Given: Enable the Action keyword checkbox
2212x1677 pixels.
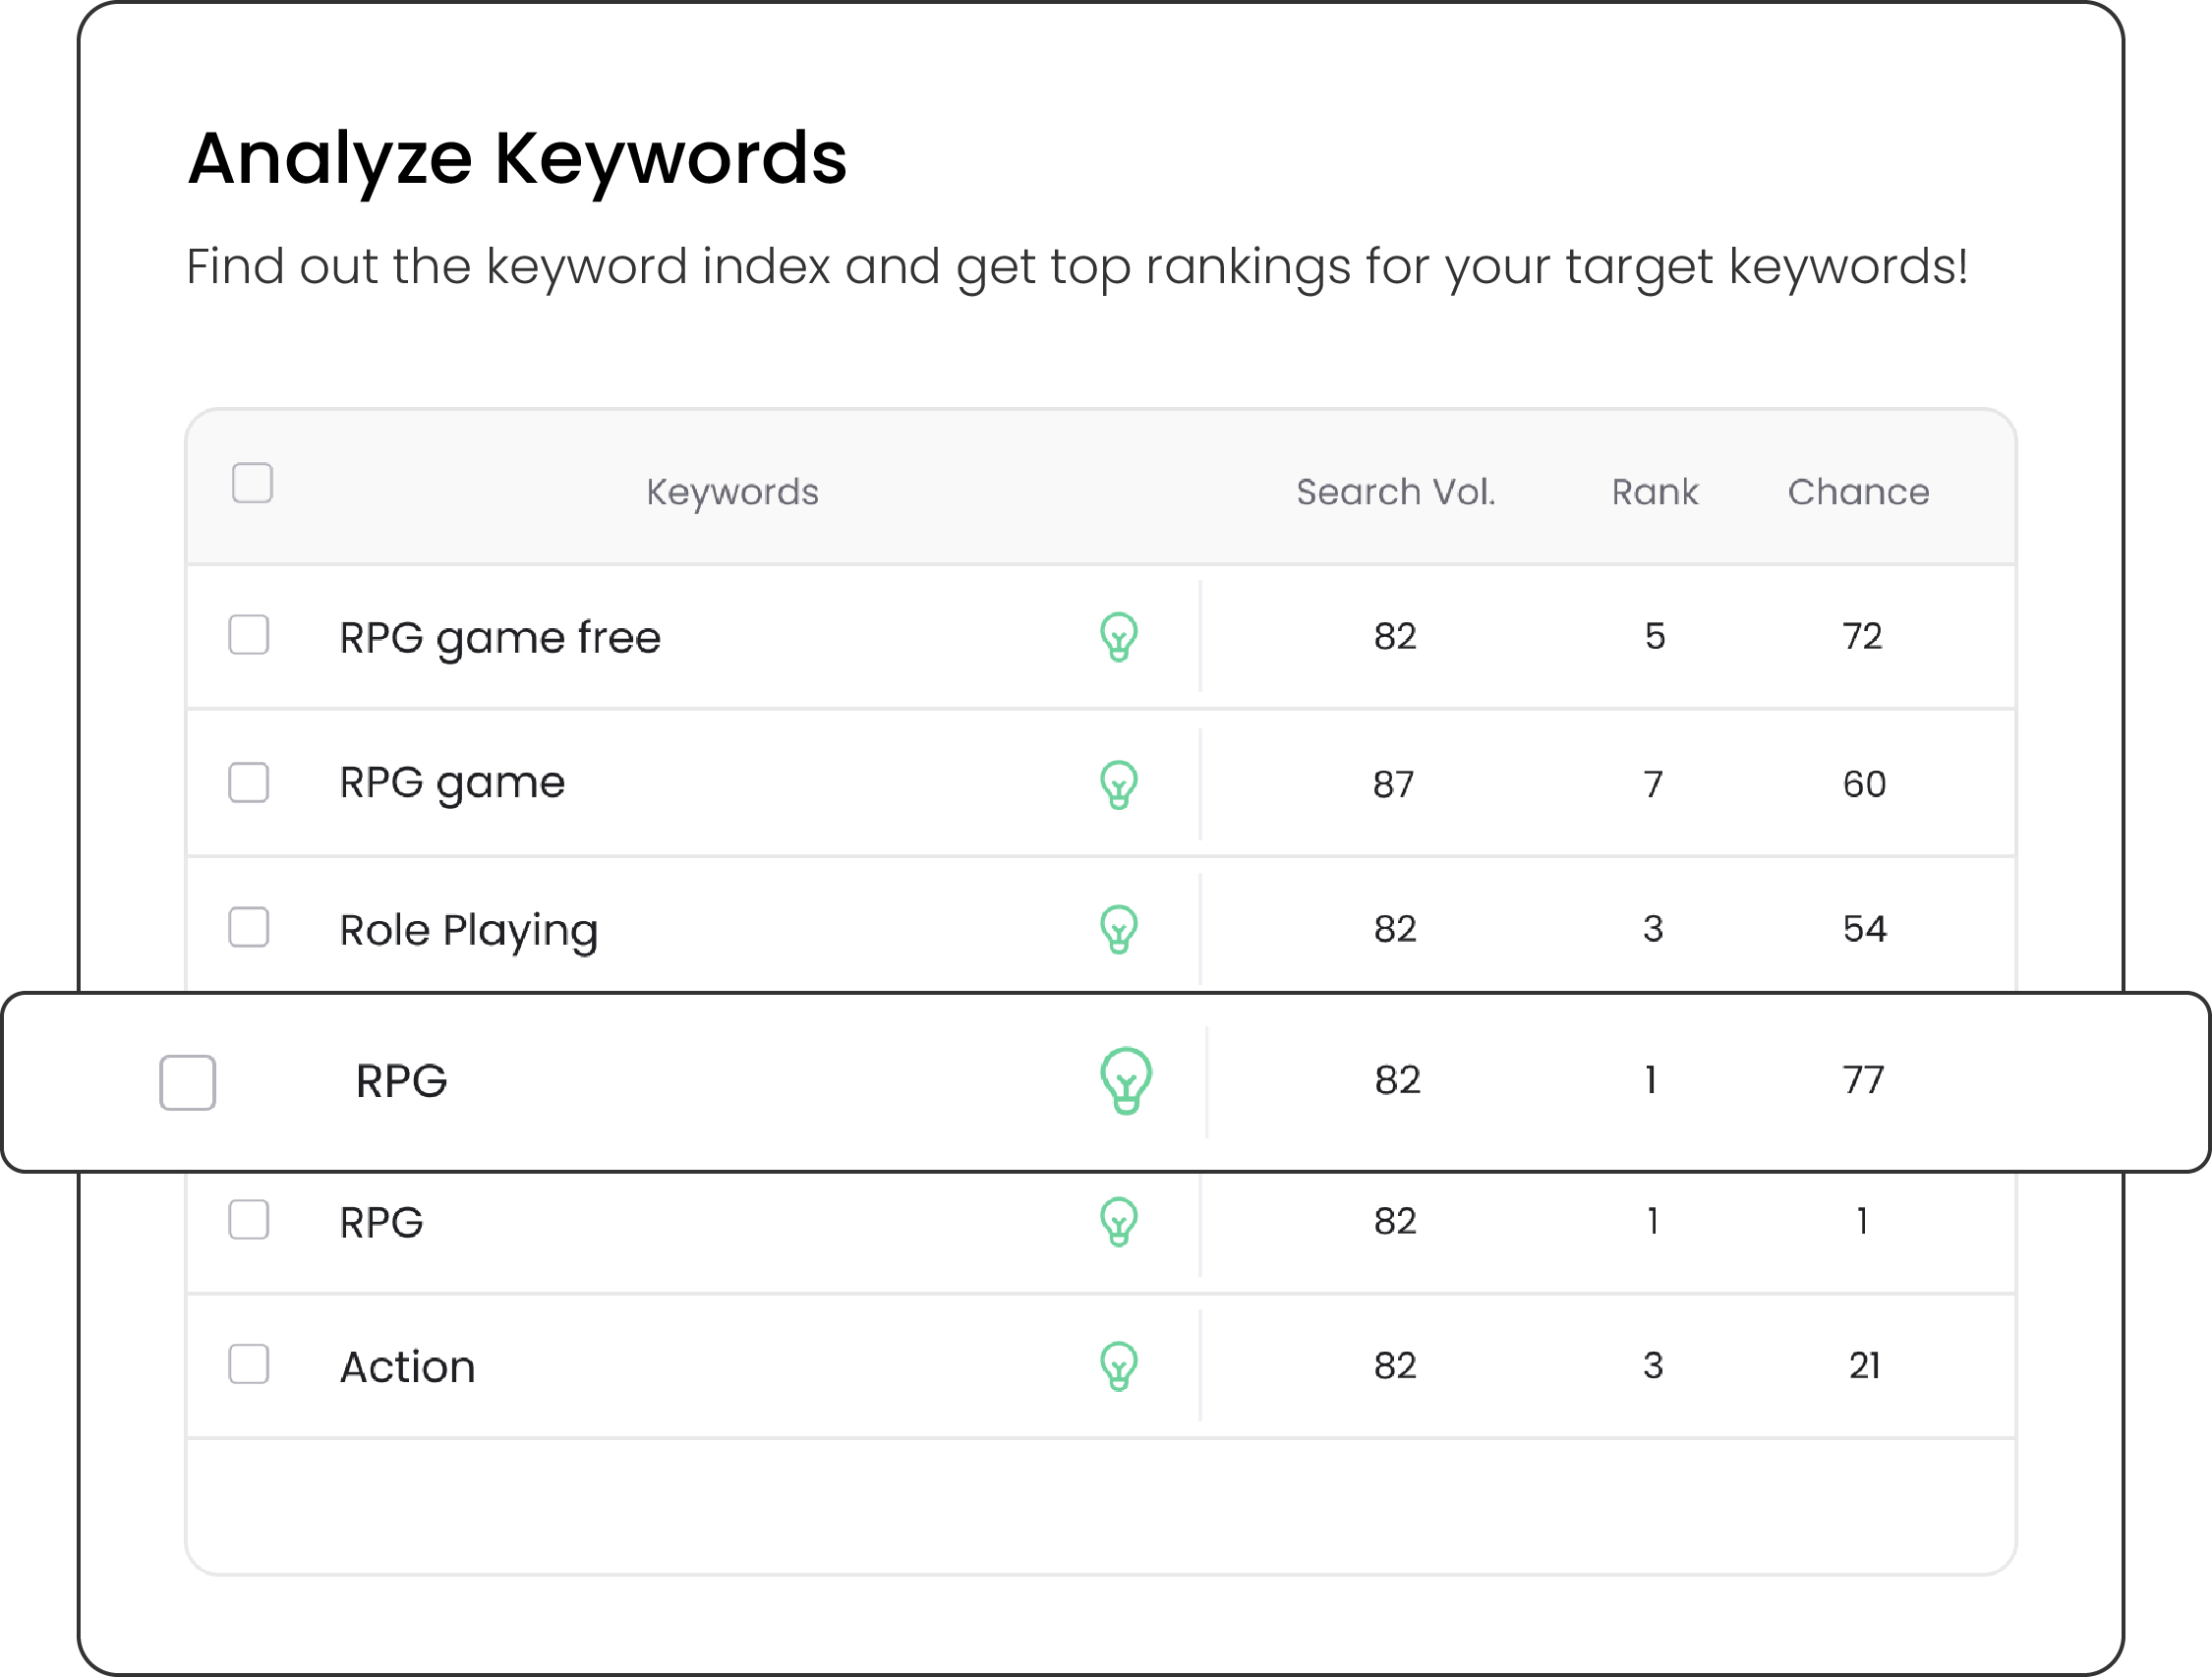Looking at the screenshot, I should click(x=249, y=1364).
